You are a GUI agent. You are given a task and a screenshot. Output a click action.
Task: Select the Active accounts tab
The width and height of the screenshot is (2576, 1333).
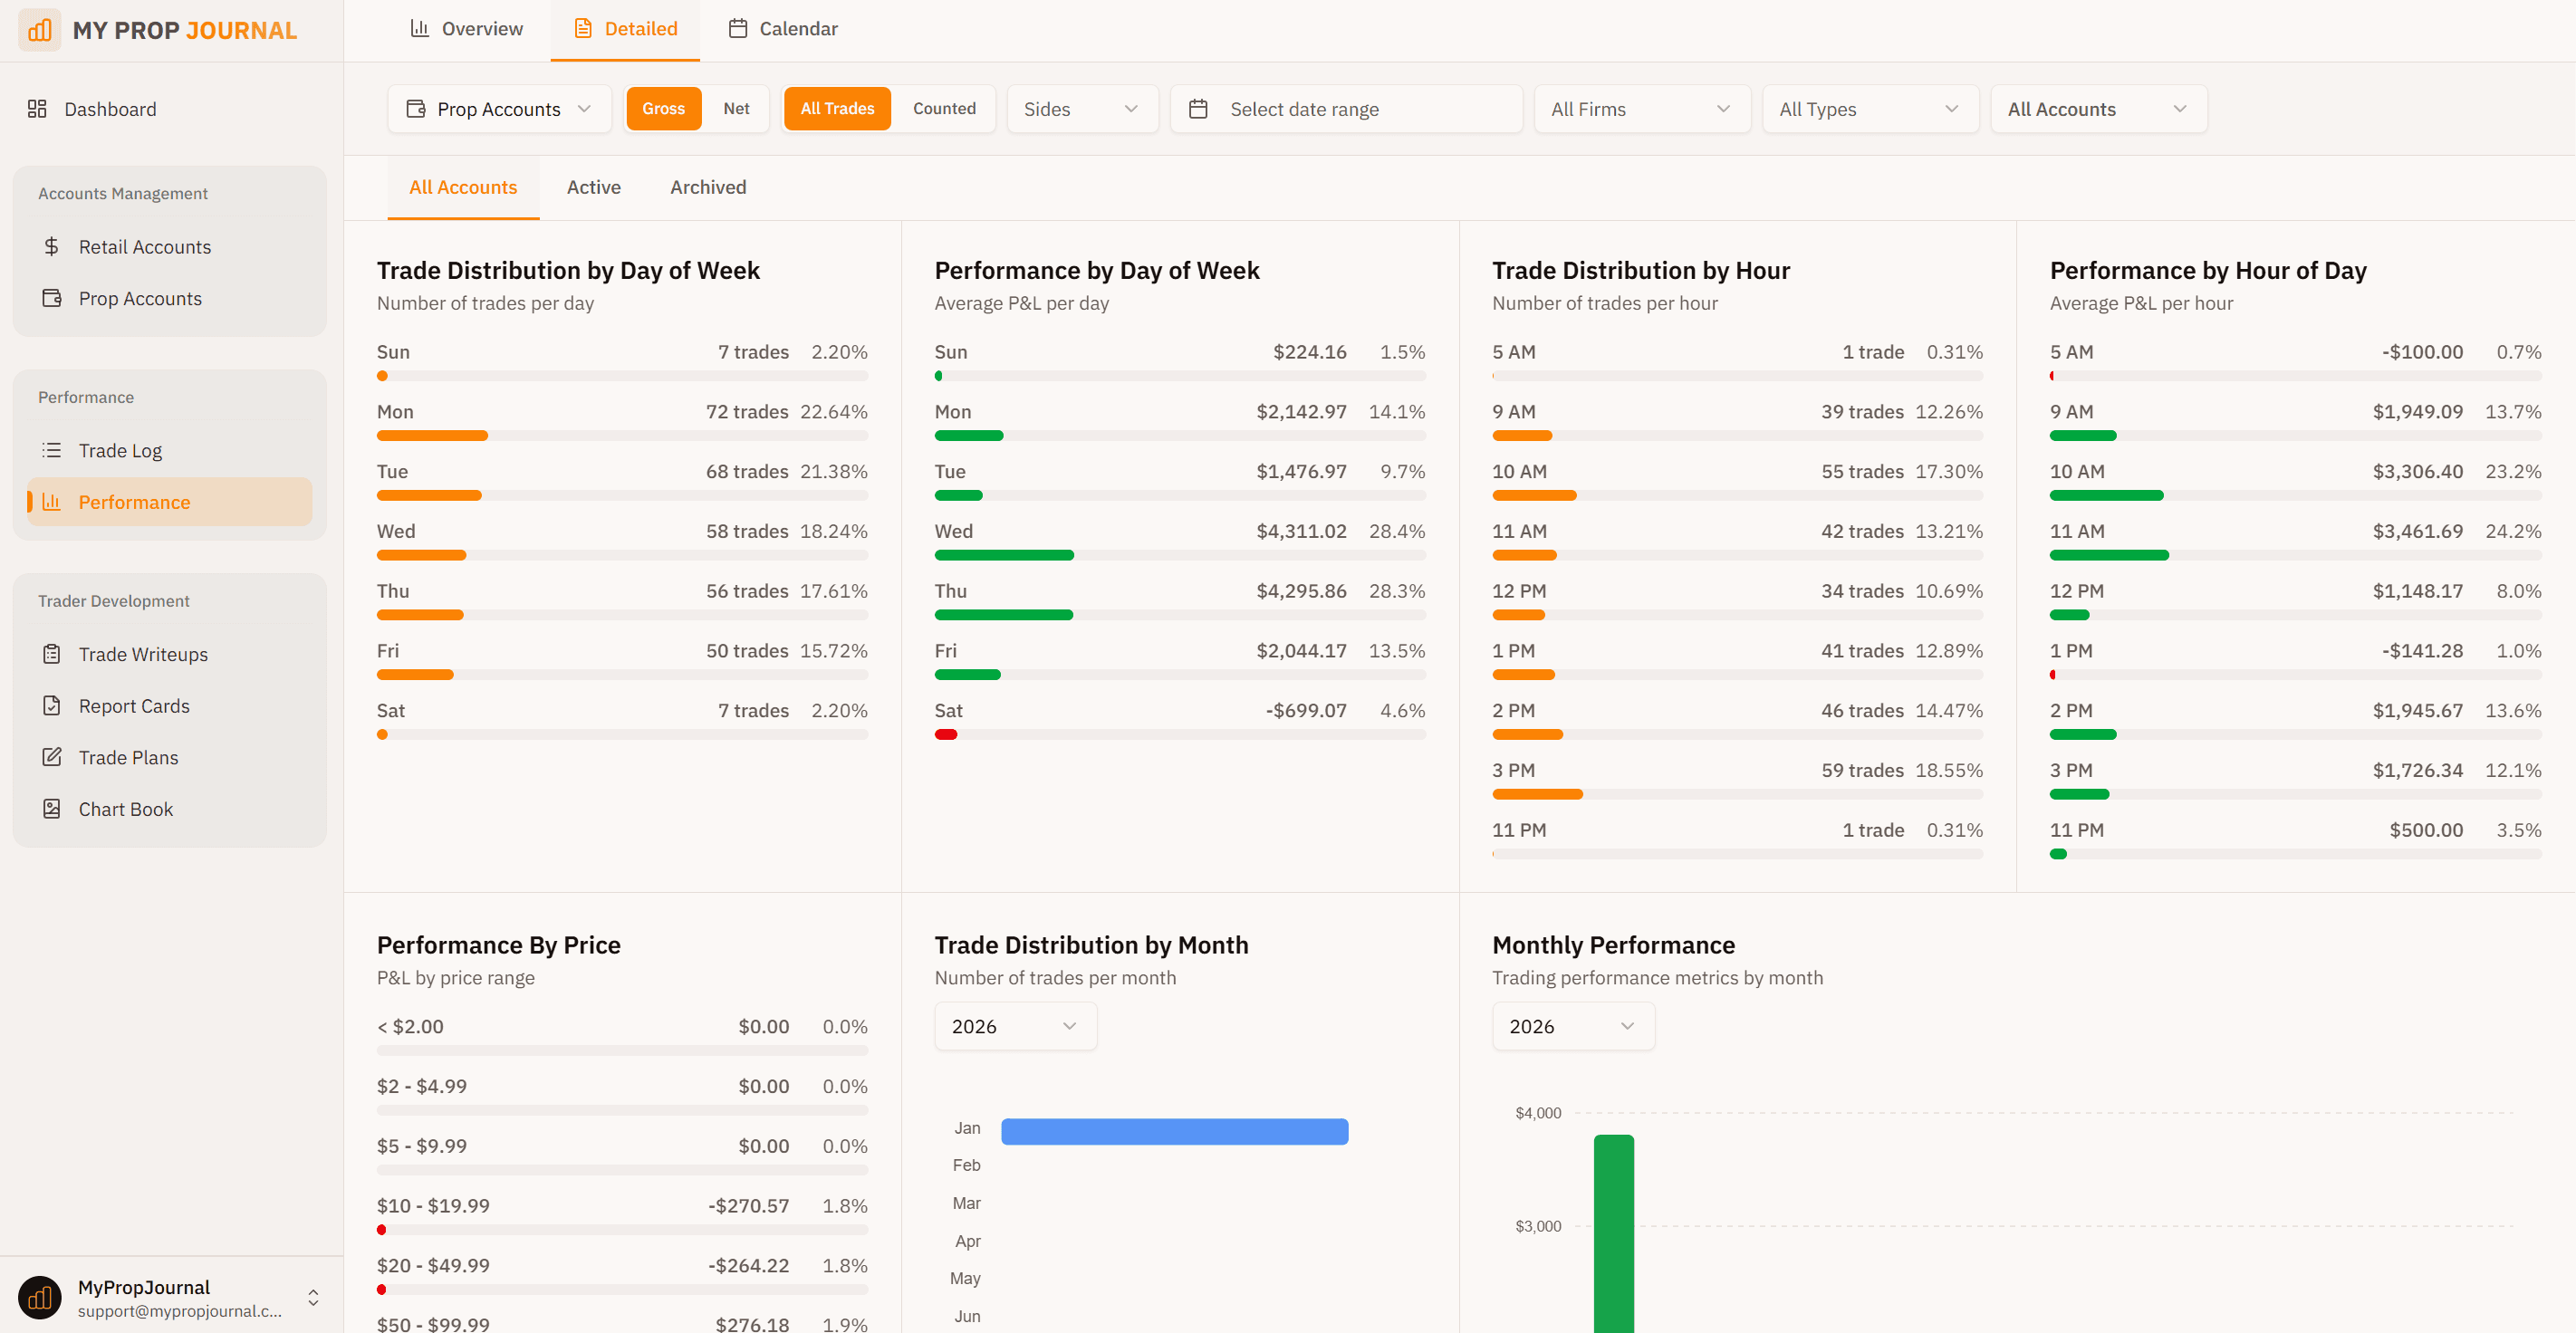pos(594,187)
